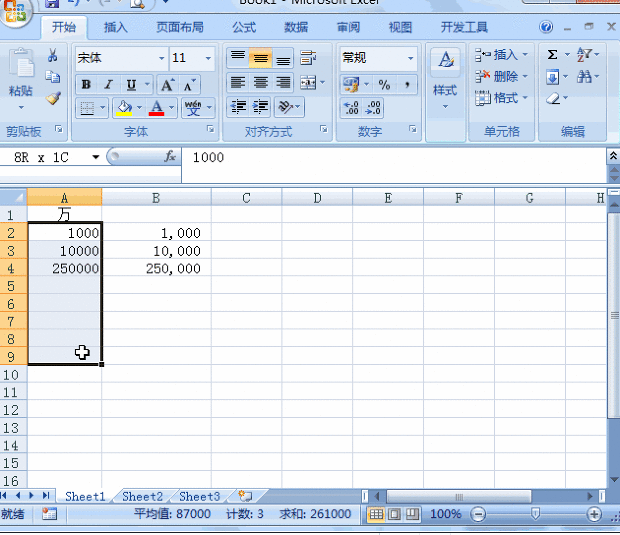Click Sort and Filter icon
The image size is (620, 535).
(584, 55)
